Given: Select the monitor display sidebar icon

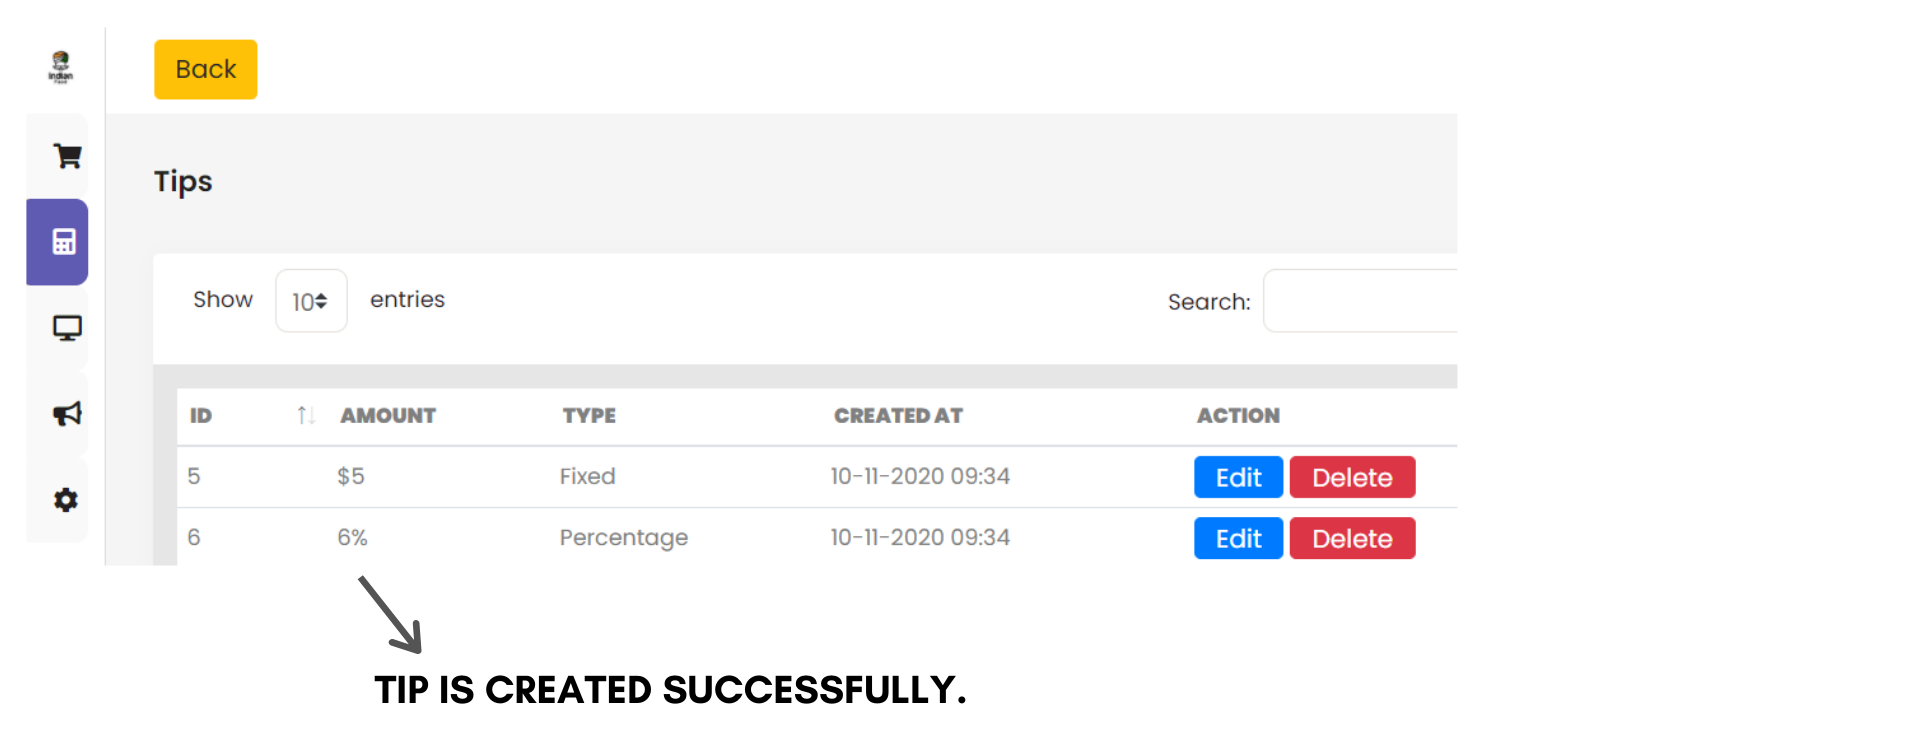Looking at the screenshot, I should 66,328.
